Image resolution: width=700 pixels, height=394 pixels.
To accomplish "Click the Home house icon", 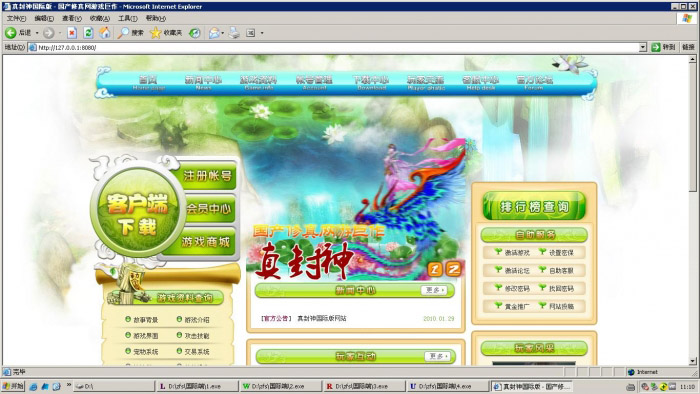I will 105,33.
